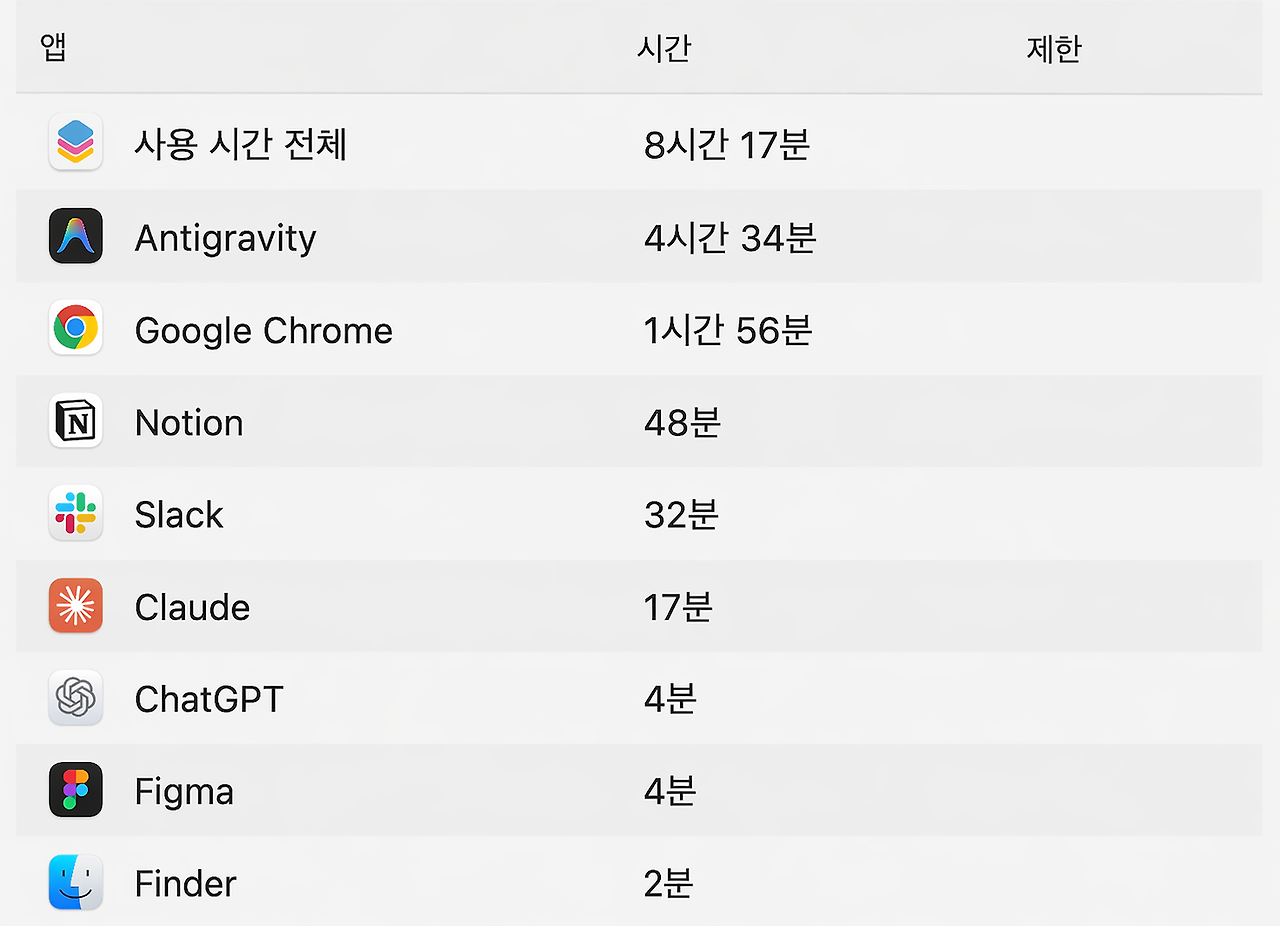Click the 앱 column header
The image size is (1280, 926).
tap(52, 48)
